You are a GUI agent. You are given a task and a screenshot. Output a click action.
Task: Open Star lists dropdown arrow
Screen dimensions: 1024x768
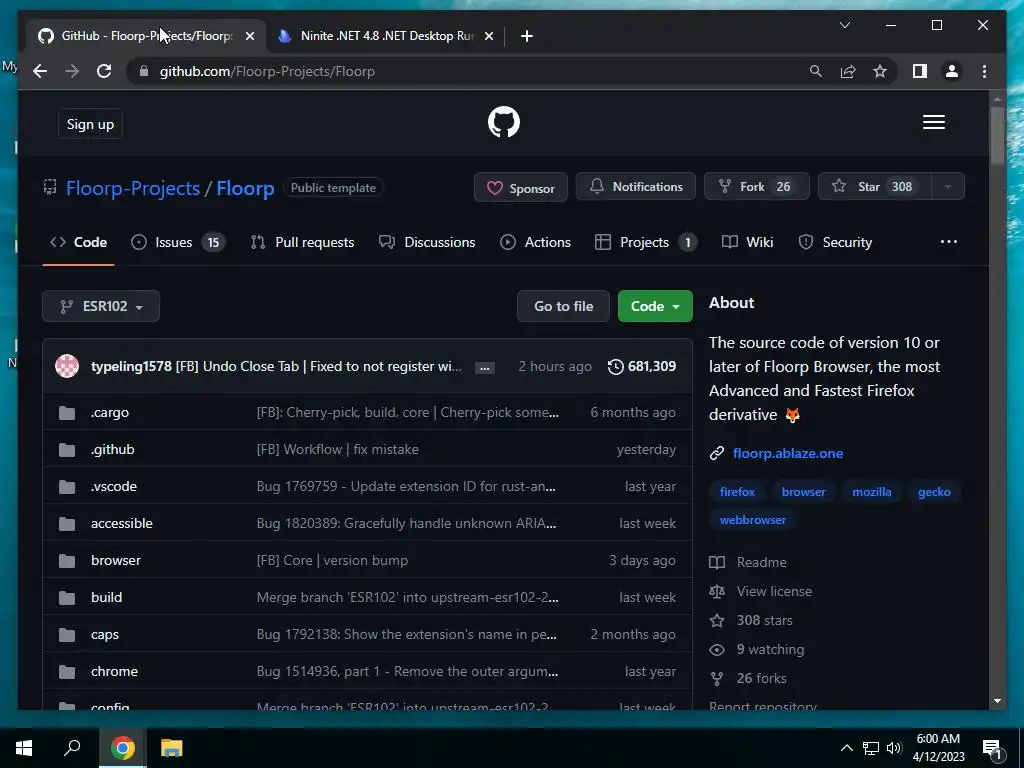tap(948, 187)
